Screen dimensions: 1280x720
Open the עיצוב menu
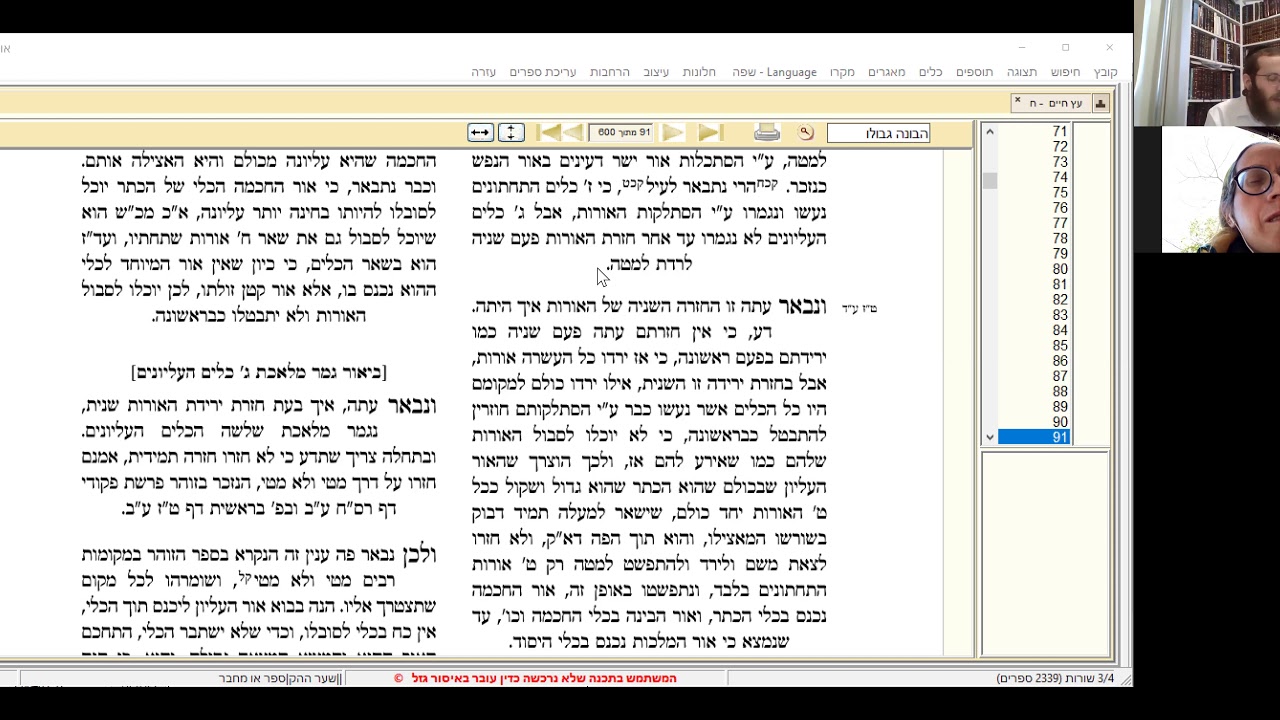click(x=656, y=72)
